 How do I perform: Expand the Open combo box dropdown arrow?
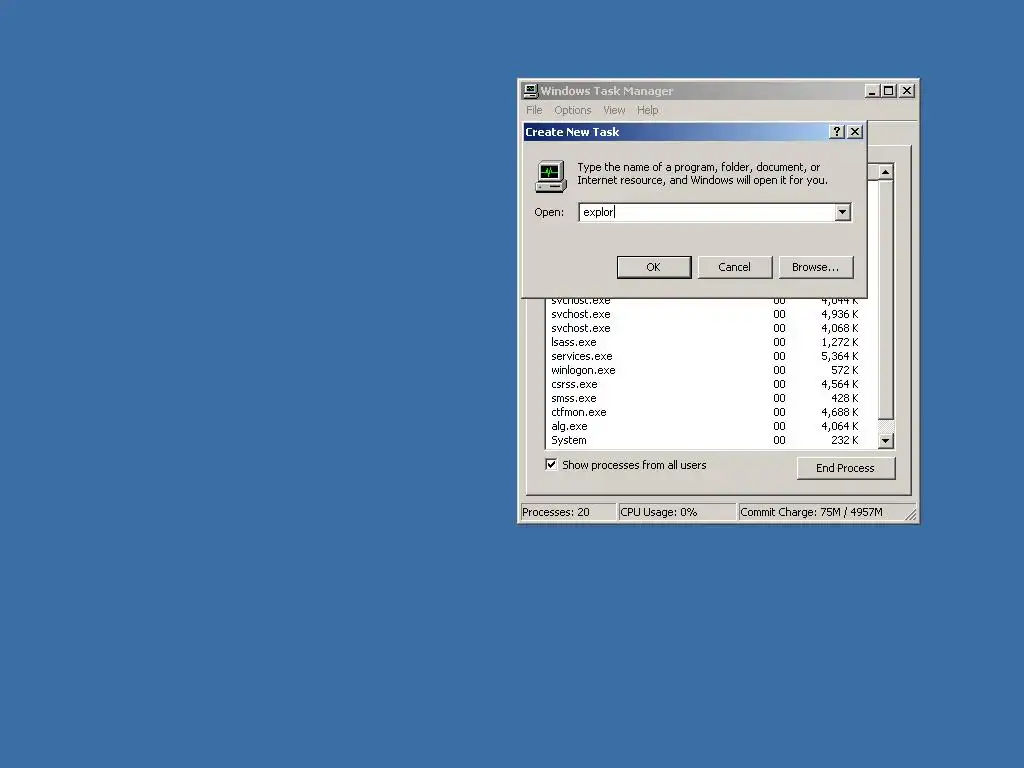point(842,212)
